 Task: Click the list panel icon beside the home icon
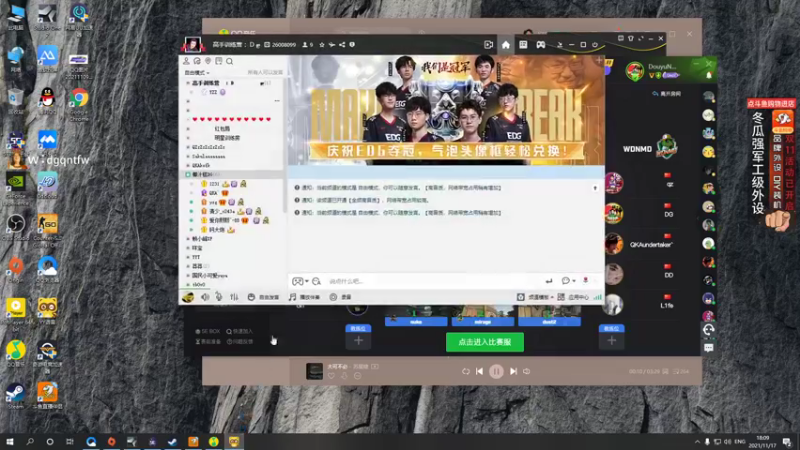click(x=523, y=45)
